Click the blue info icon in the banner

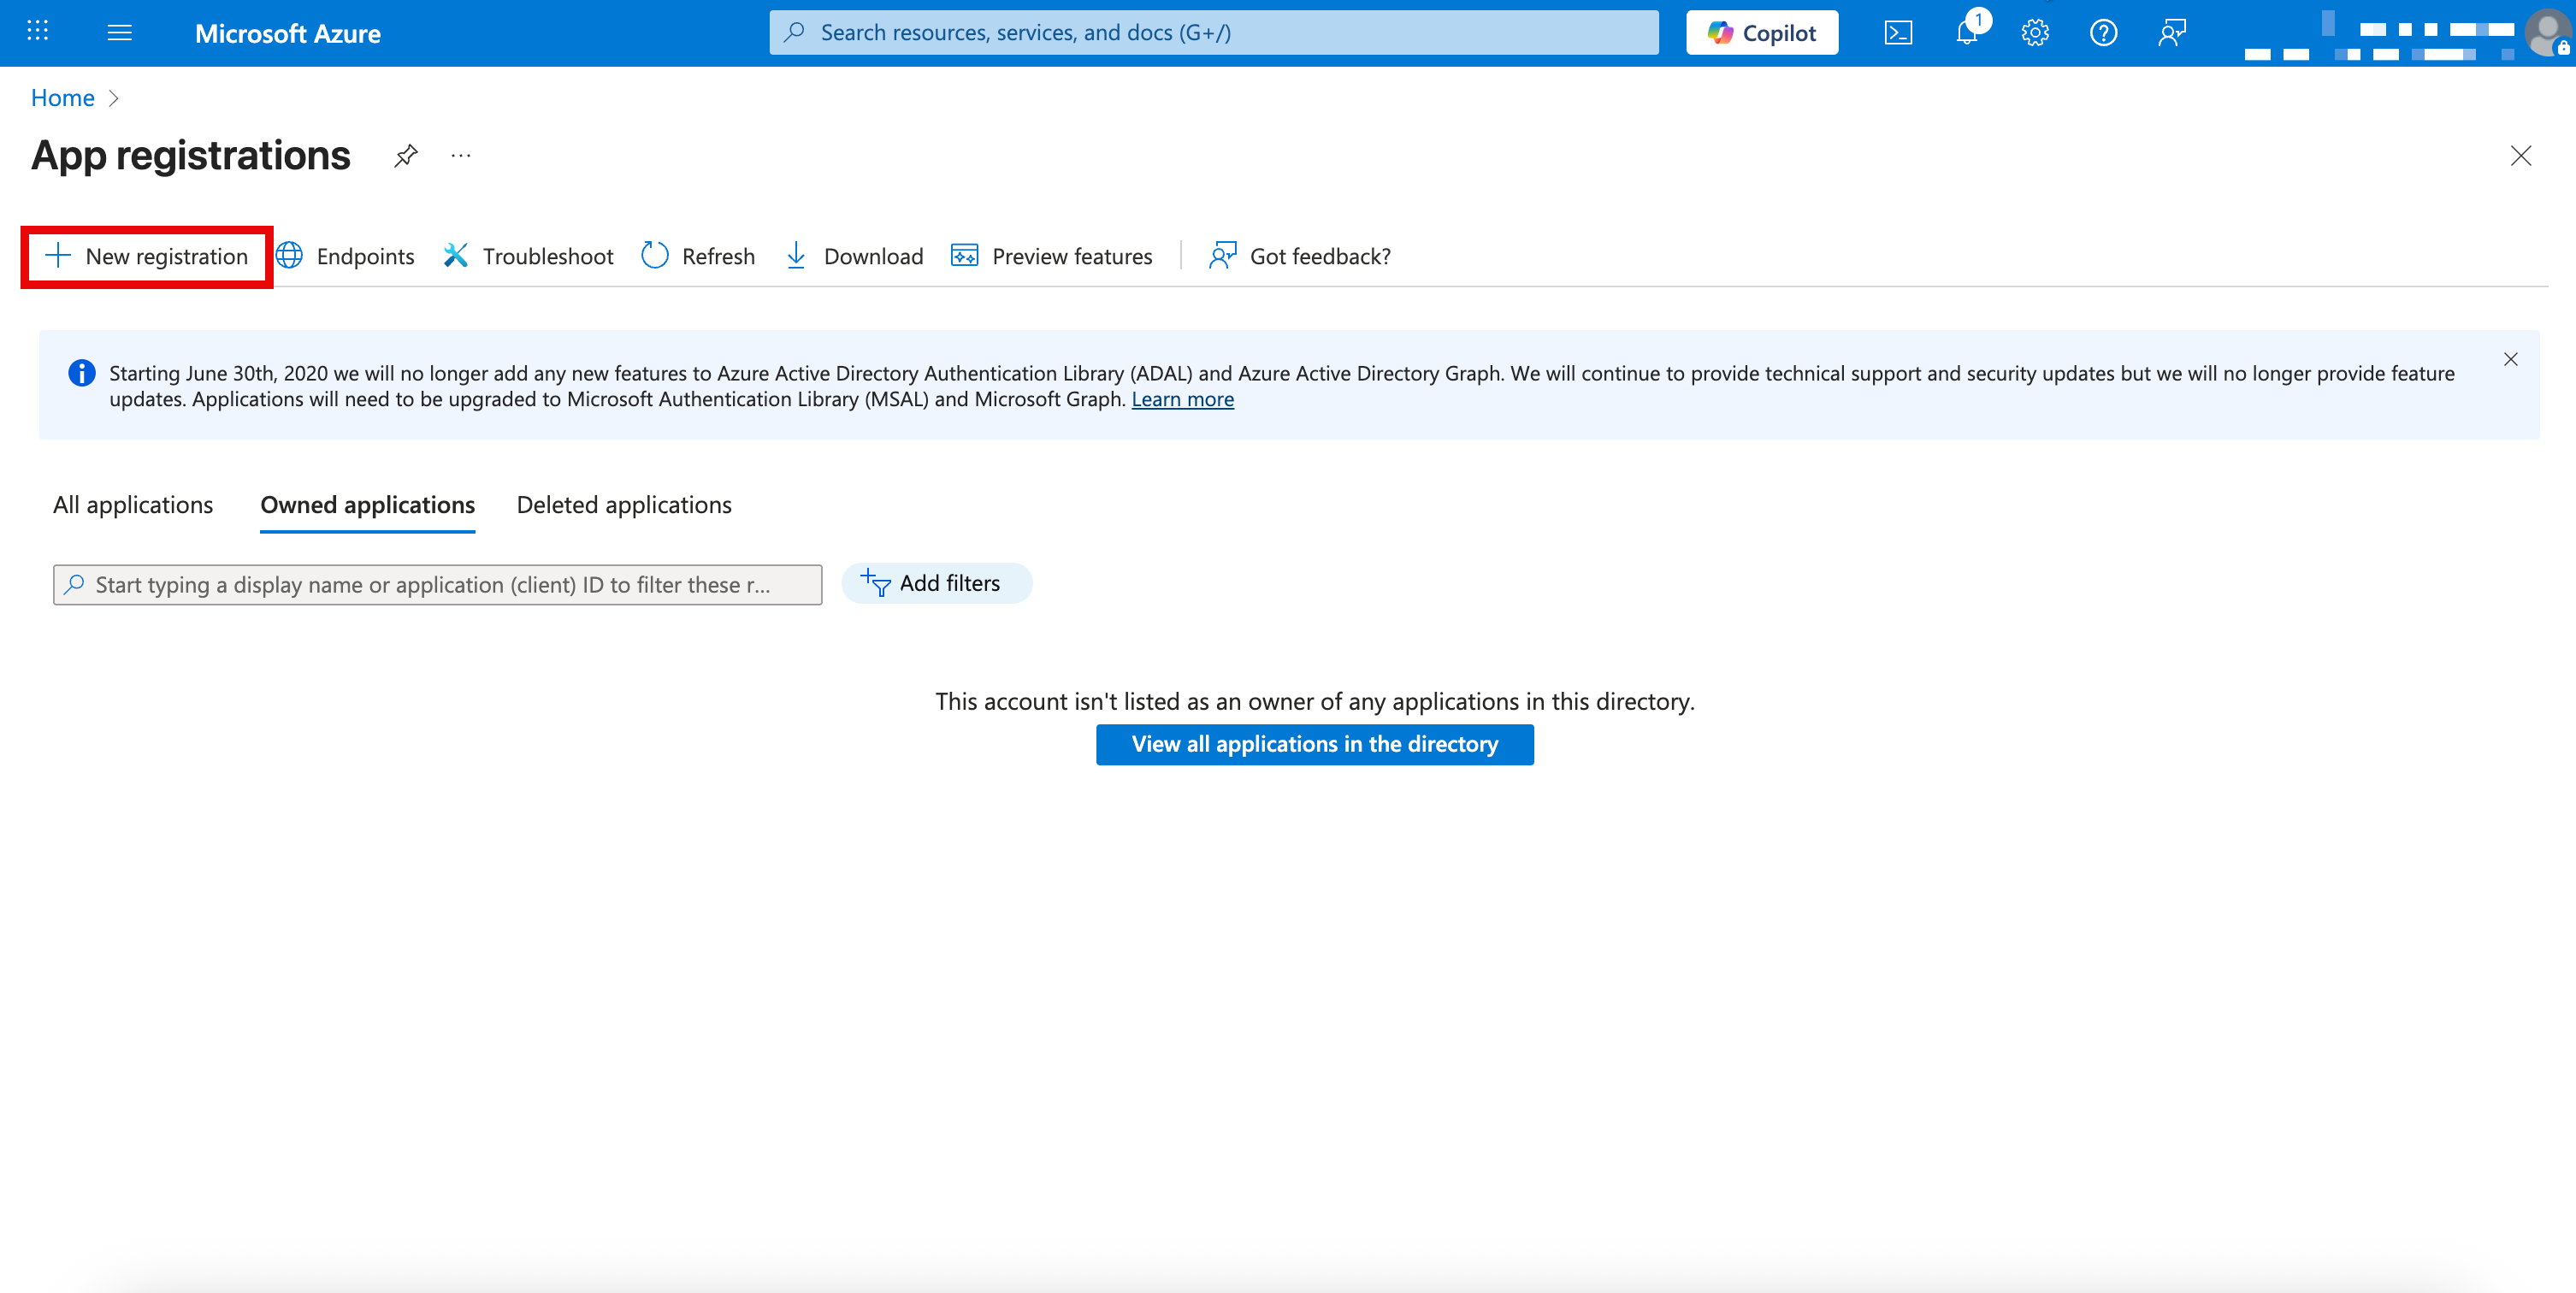click(x=81, y=373)
